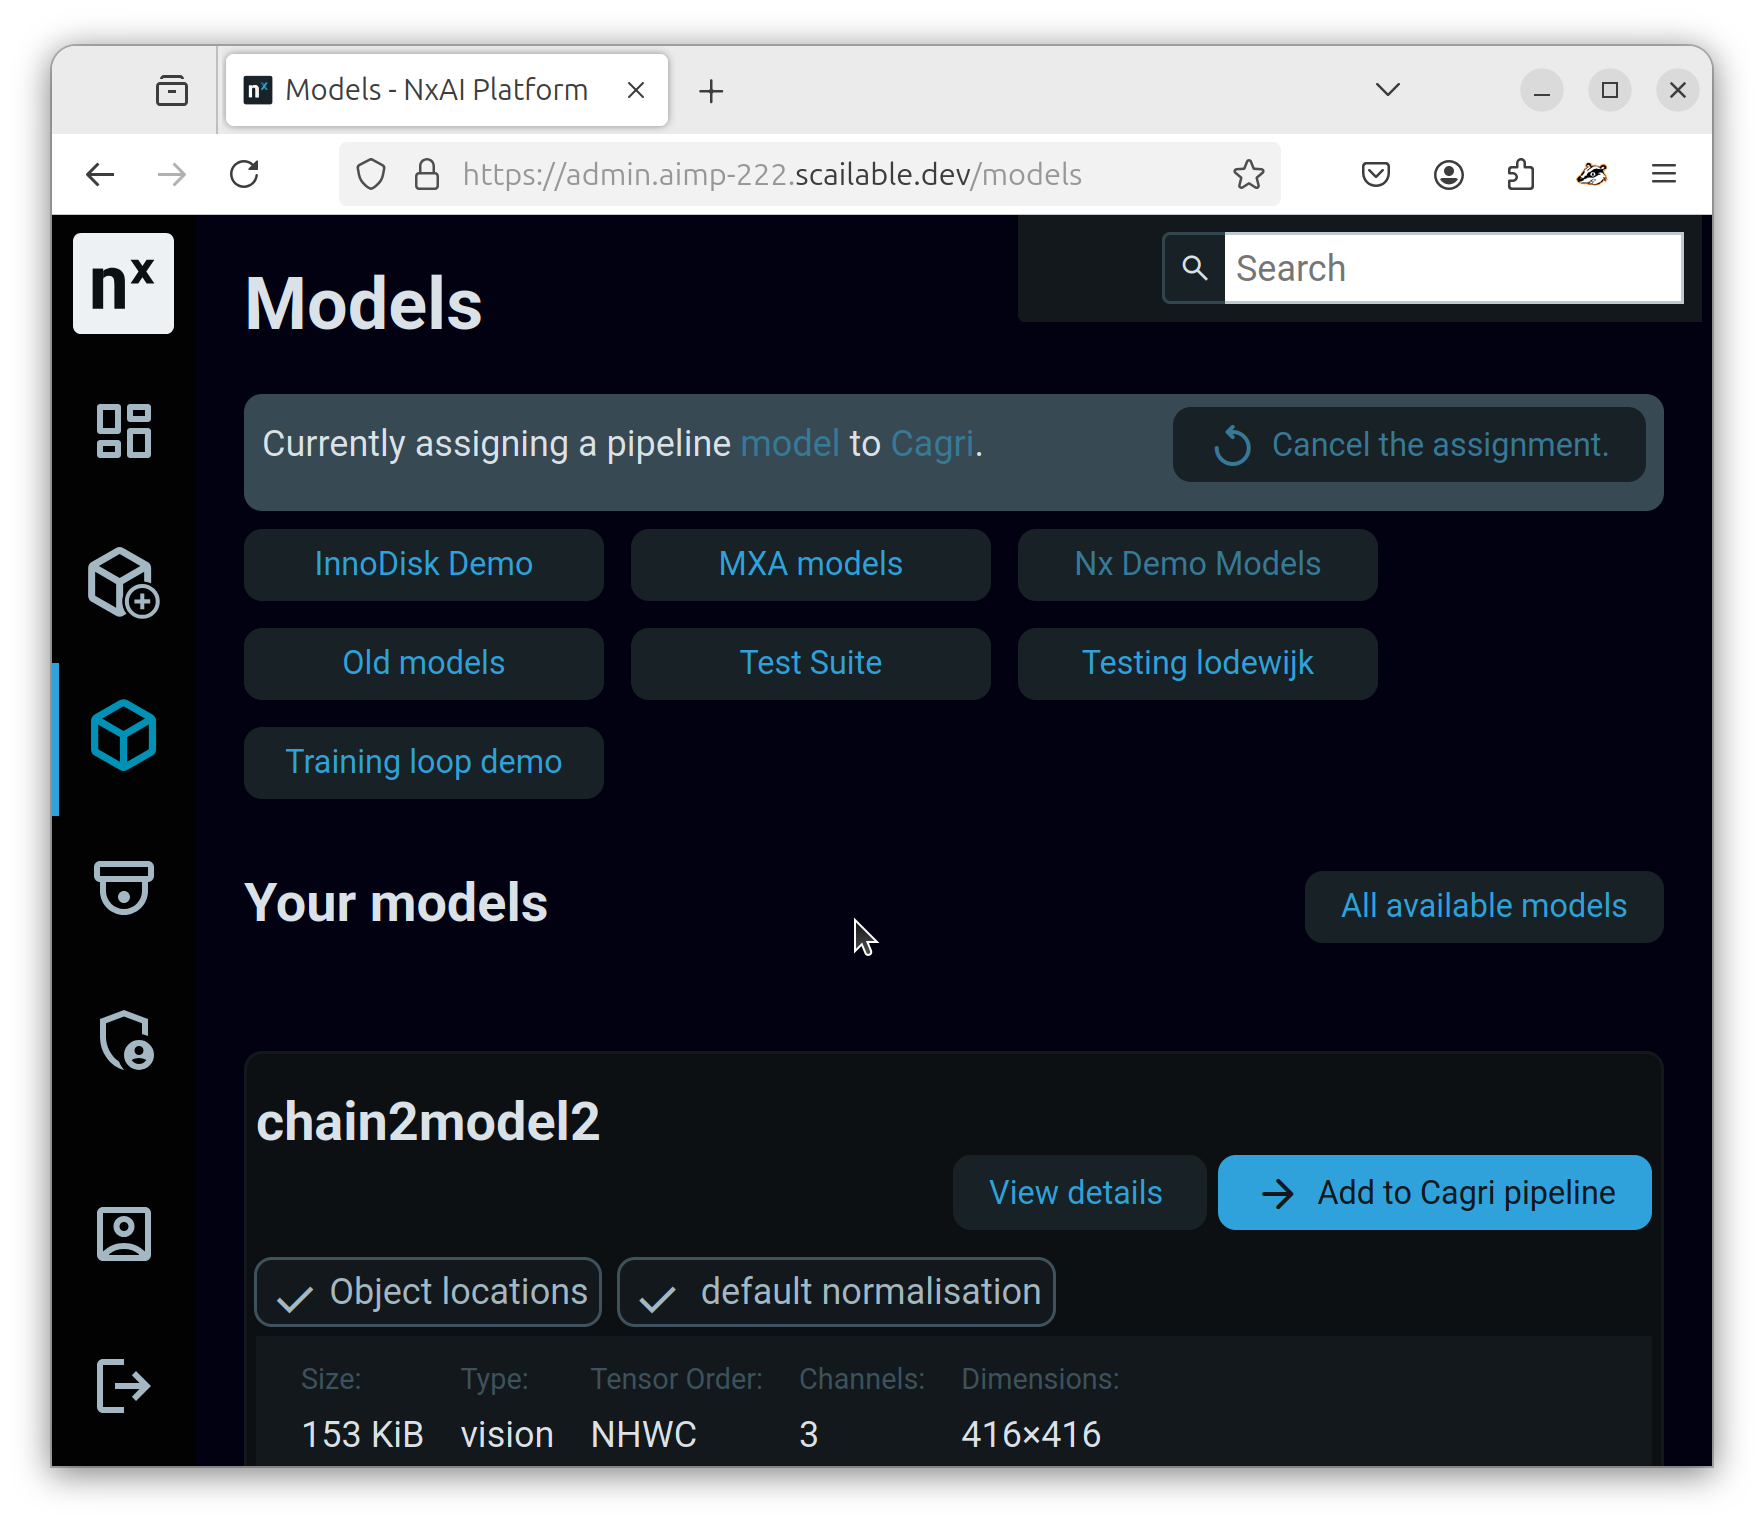Toggle the default normalisation check tag
This screenshot has width=1764, height=1524.
click(x=836, y=1292)
